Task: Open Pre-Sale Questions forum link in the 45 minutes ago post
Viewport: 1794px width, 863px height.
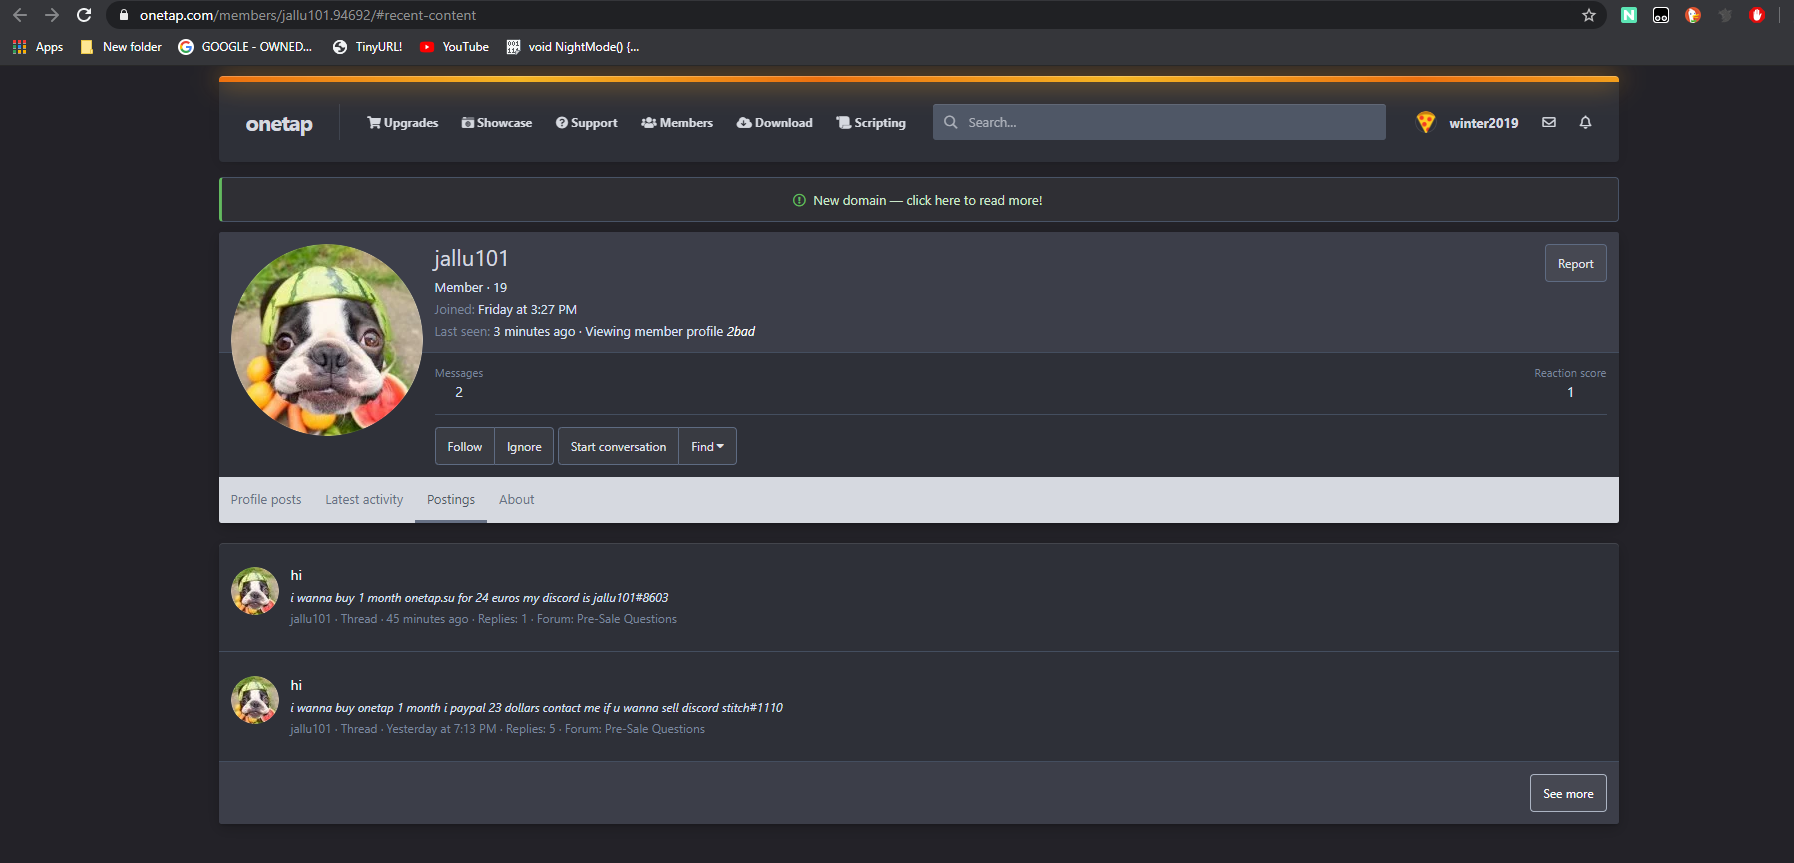Action: coord(627,619)
